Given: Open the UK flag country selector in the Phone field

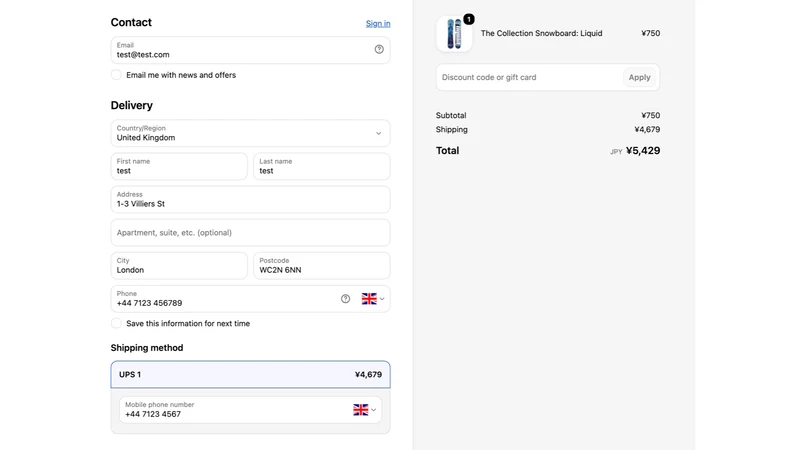Looking at the screenshot, I should (x=373, y=299).
